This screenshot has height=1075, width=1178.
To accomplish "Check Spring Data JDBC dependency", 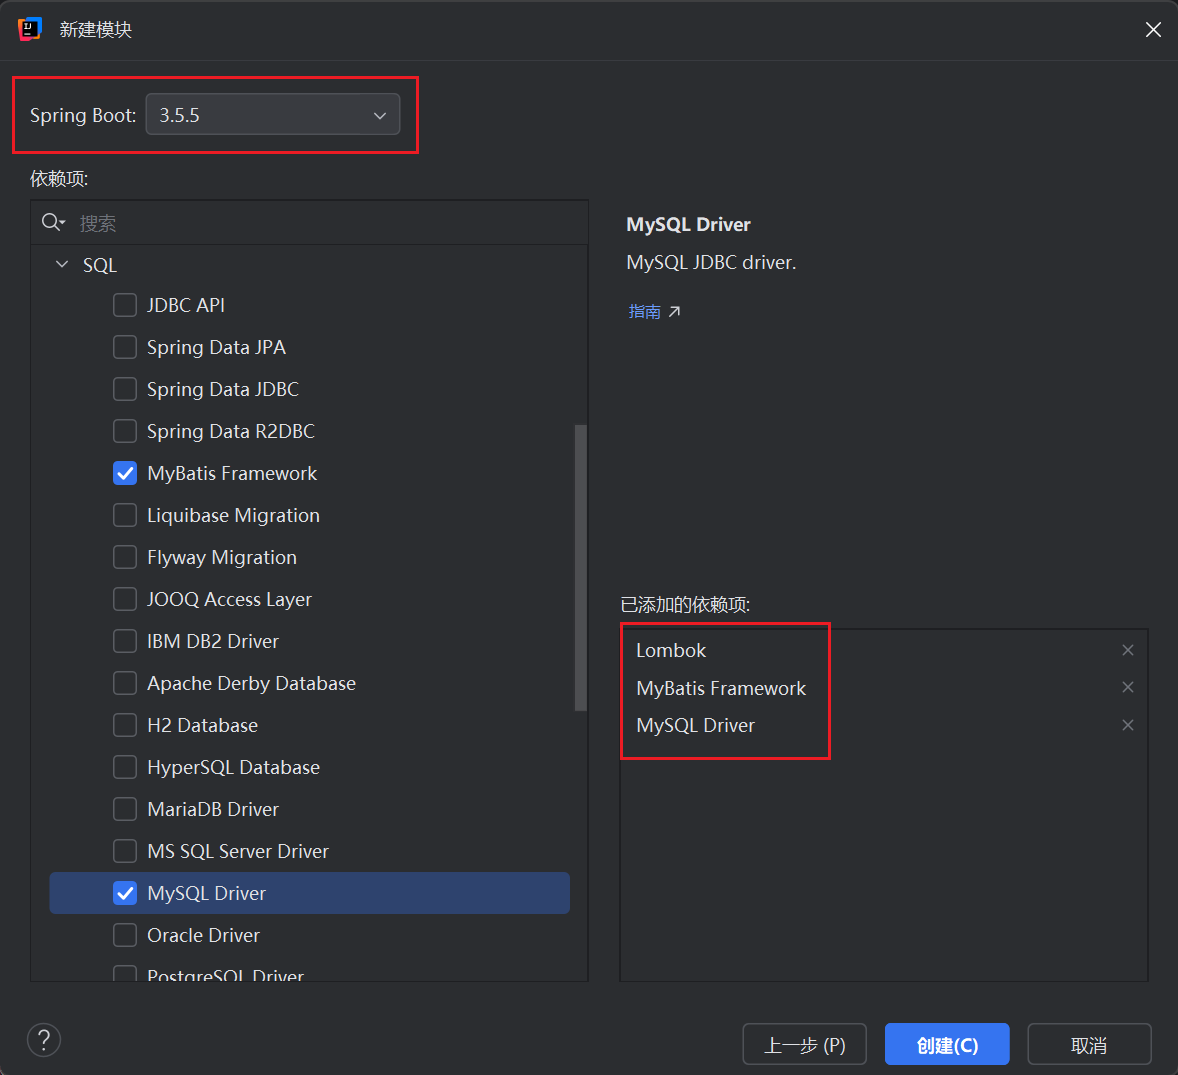I will pyautogui.click(x=125, y=389).
